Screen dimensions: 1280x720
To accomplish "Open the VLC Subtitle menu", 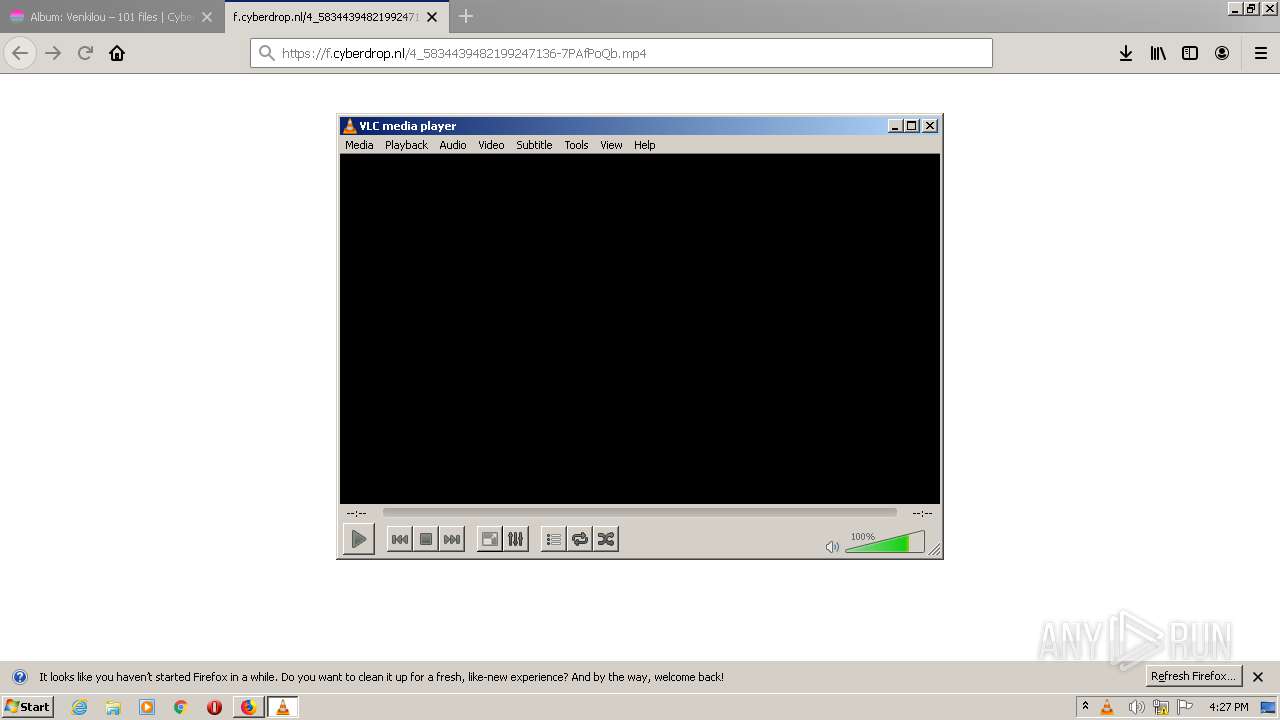I will point(534,145).
